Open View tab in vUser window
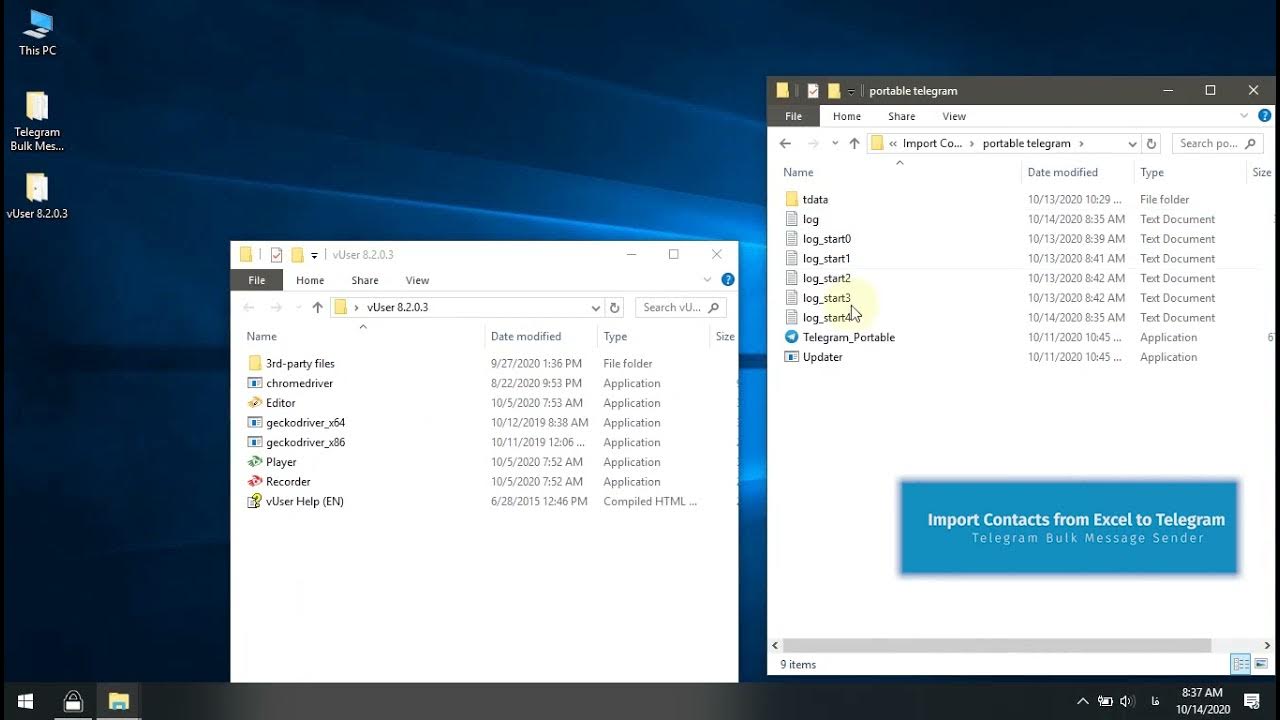This screenshot has height=720, width=1280. coord(417,280)
